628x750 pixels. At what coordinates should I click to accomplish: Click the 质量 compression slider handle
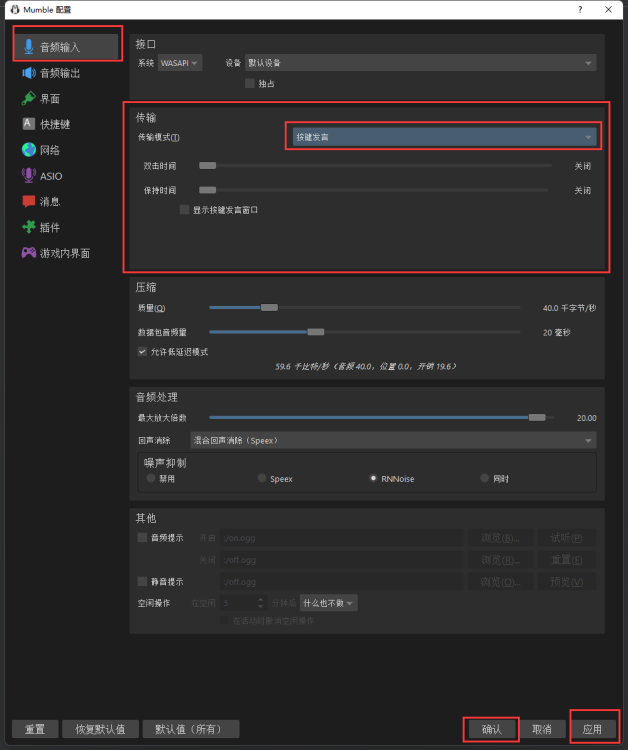[x=268, y=308]
